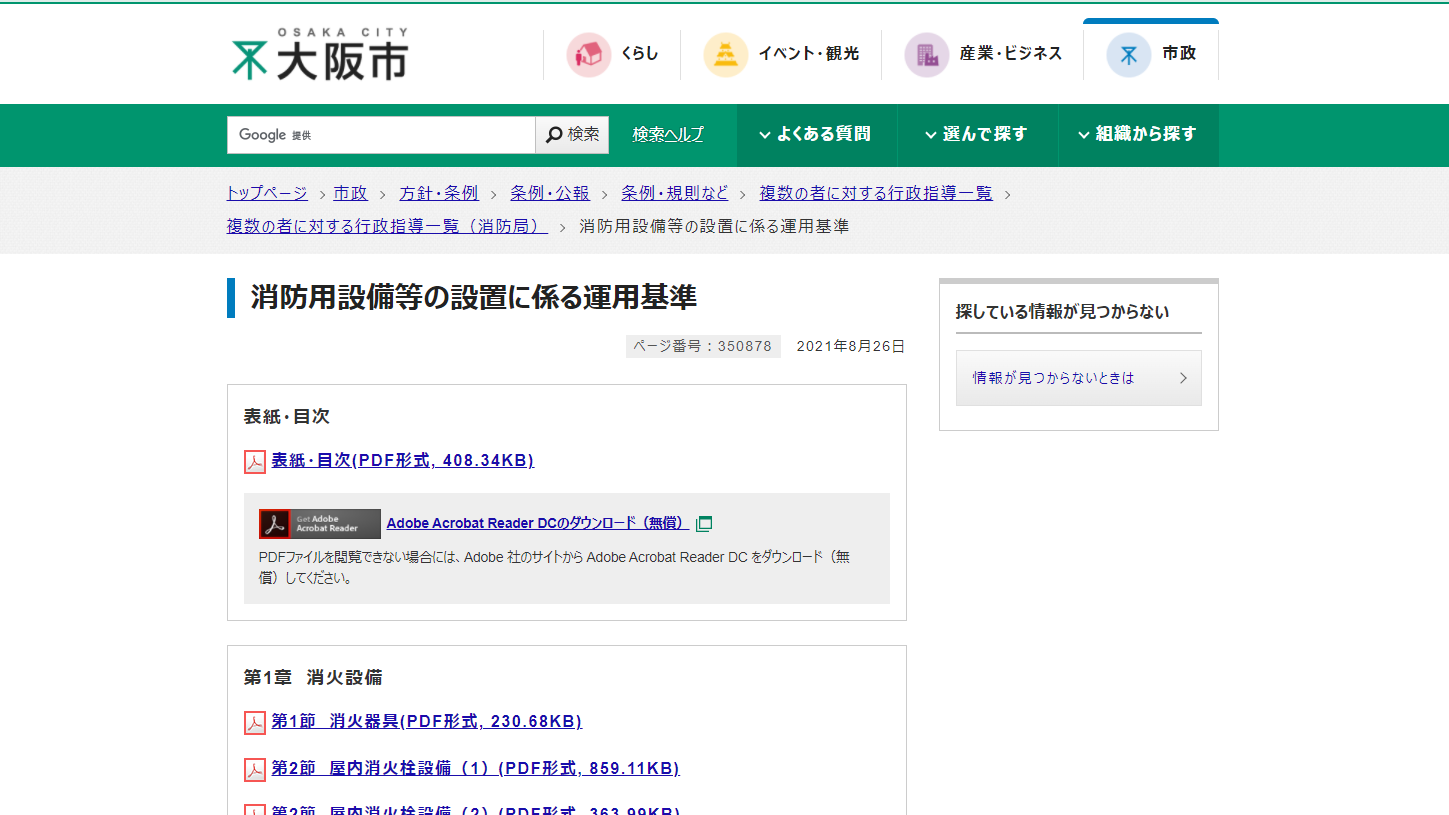Focus the Google search input field

pos(381,135)
